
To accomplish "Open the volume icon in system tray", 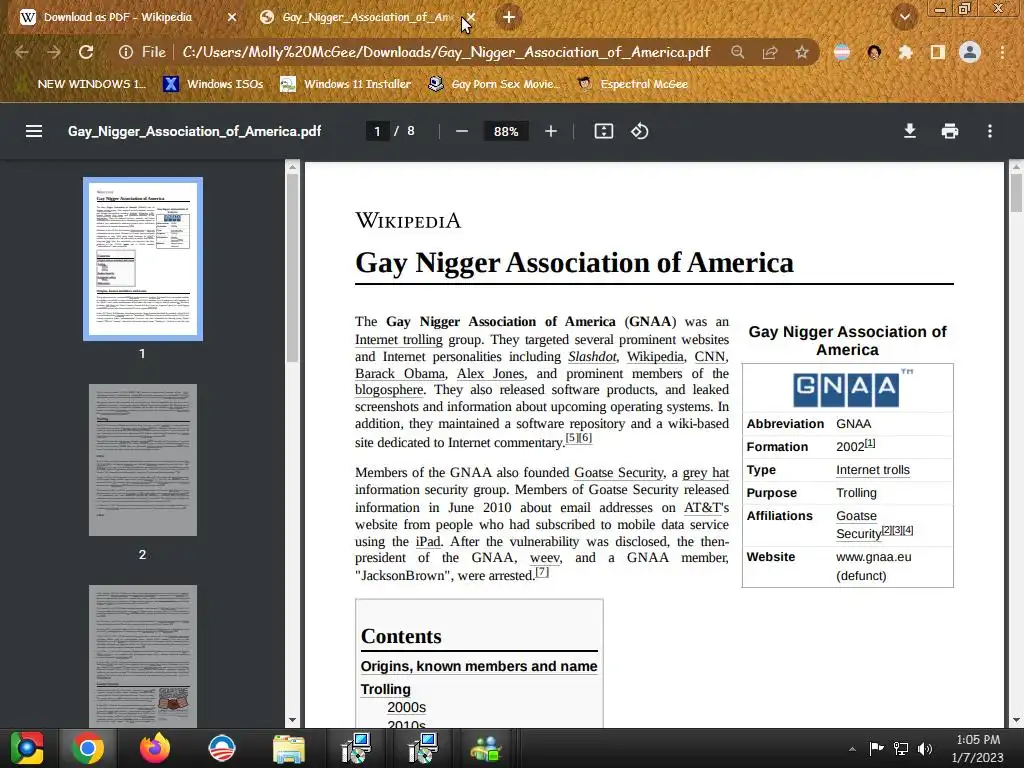I will [925, 748].
